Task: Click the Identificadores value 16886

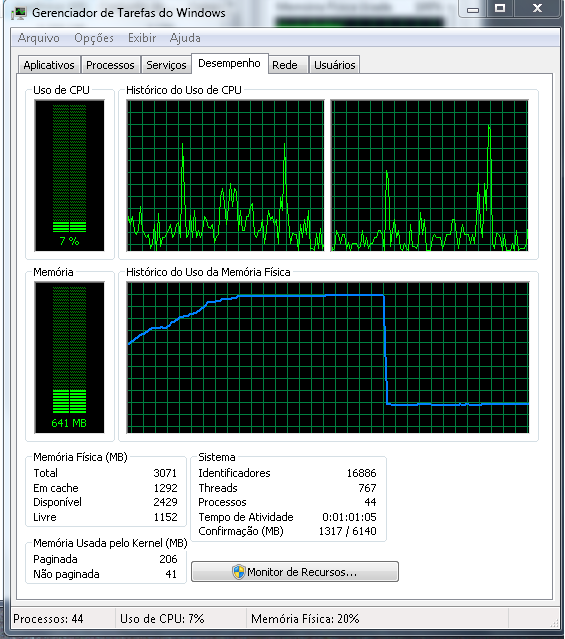Action: point(361,473)
